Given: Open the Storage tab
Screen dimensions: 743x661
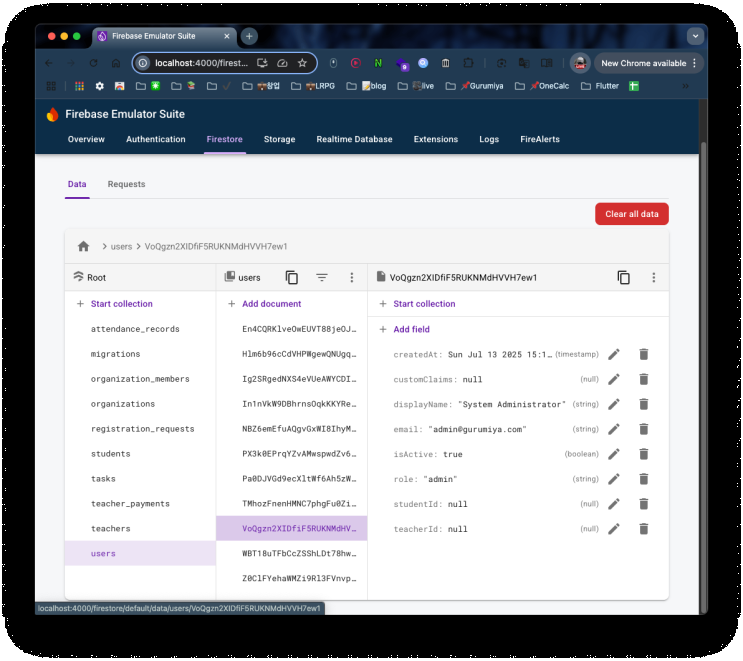Looking at the screenshot, I should 279,139.
